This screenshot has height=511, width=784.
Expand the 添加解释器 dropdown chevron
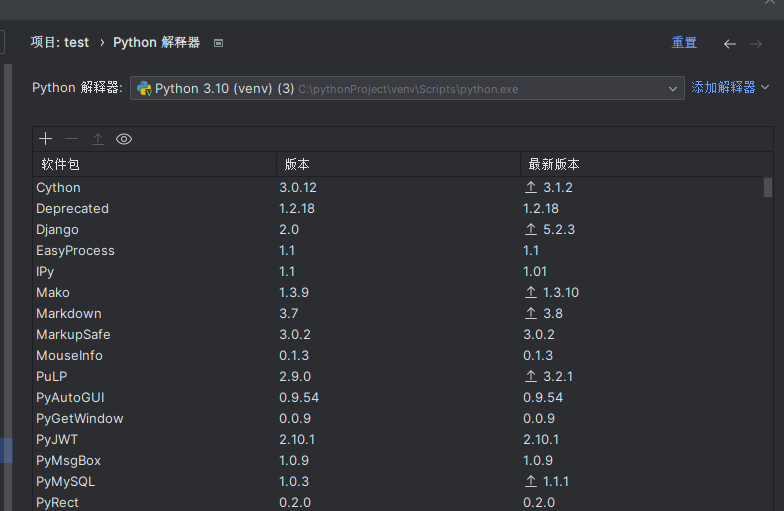point(765,87)
